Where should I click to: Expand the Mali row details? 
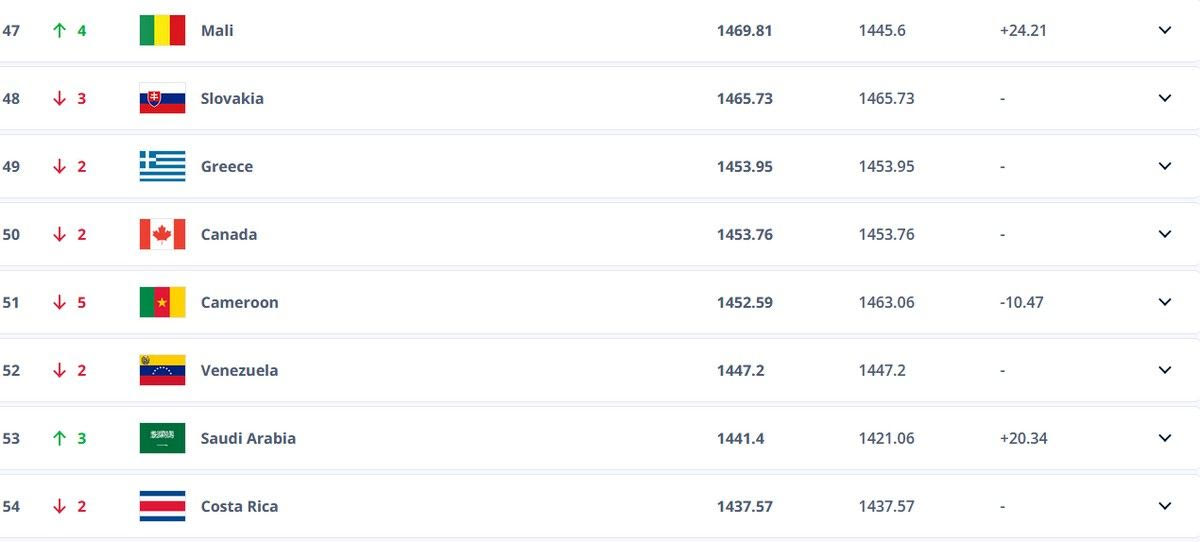tap(1164, 30)
